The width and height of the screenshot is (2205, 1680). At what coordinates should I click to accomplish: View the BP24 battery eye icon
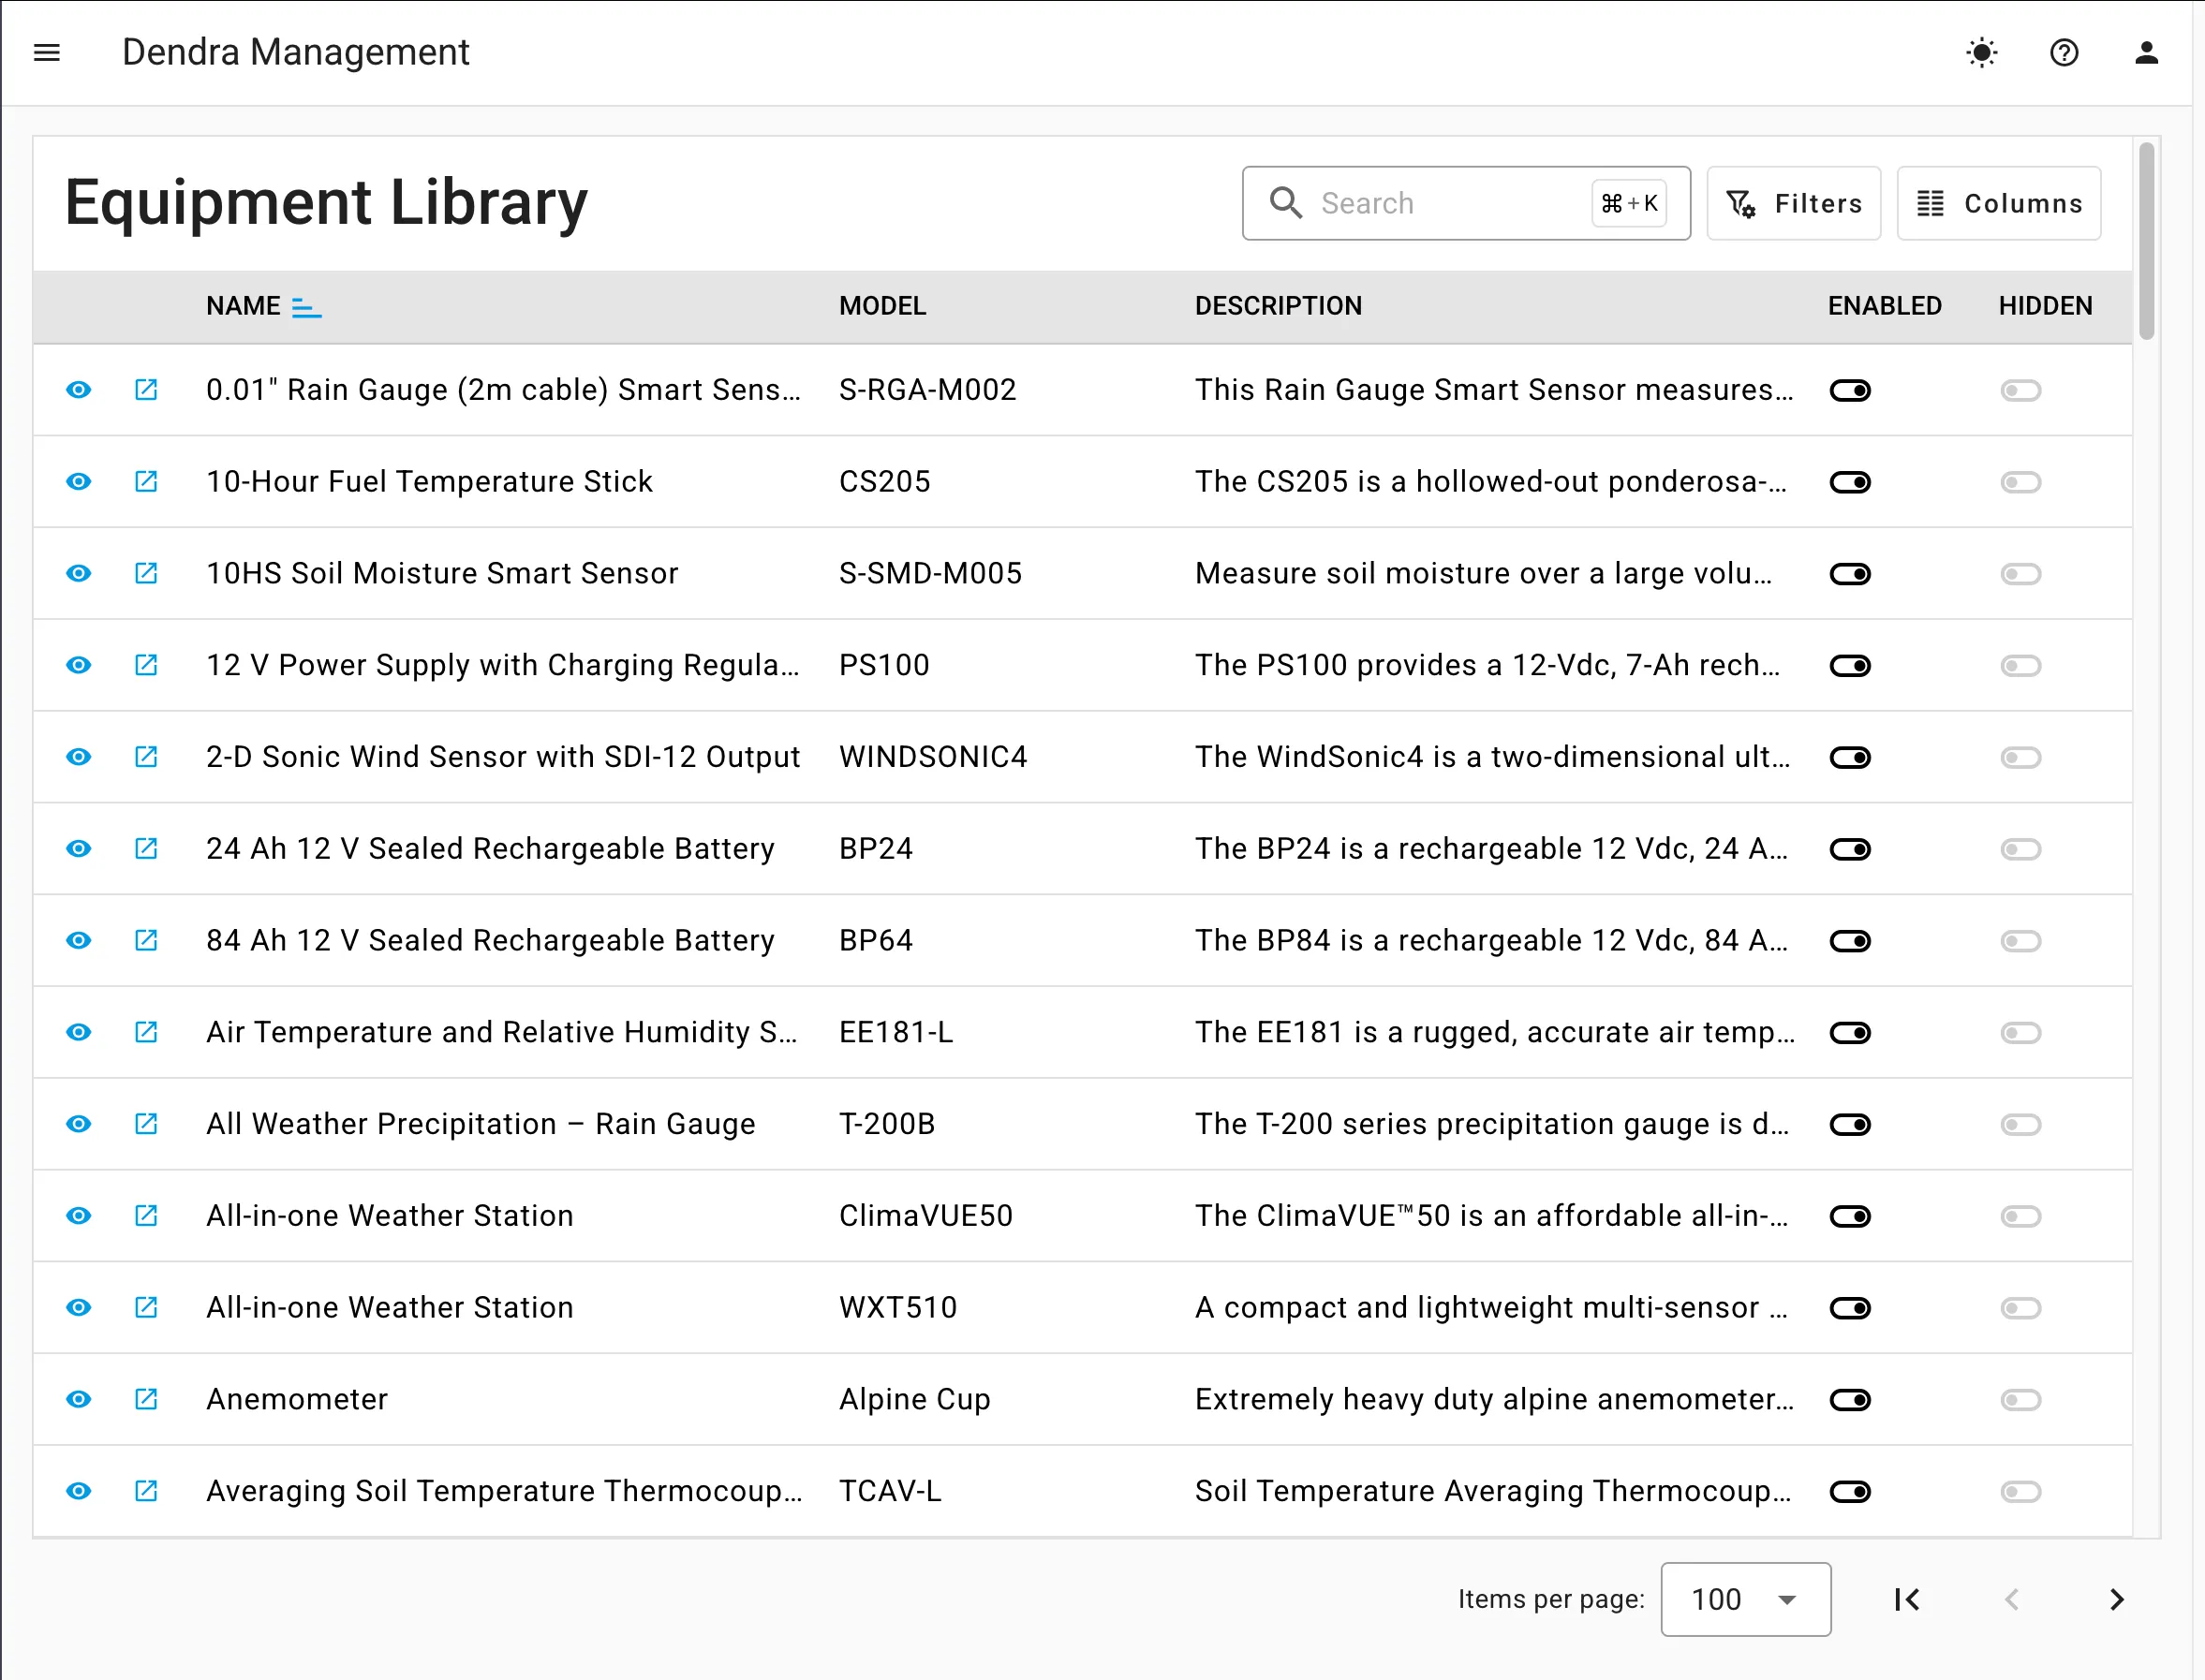pyautogui.click(x=79, y=849)
